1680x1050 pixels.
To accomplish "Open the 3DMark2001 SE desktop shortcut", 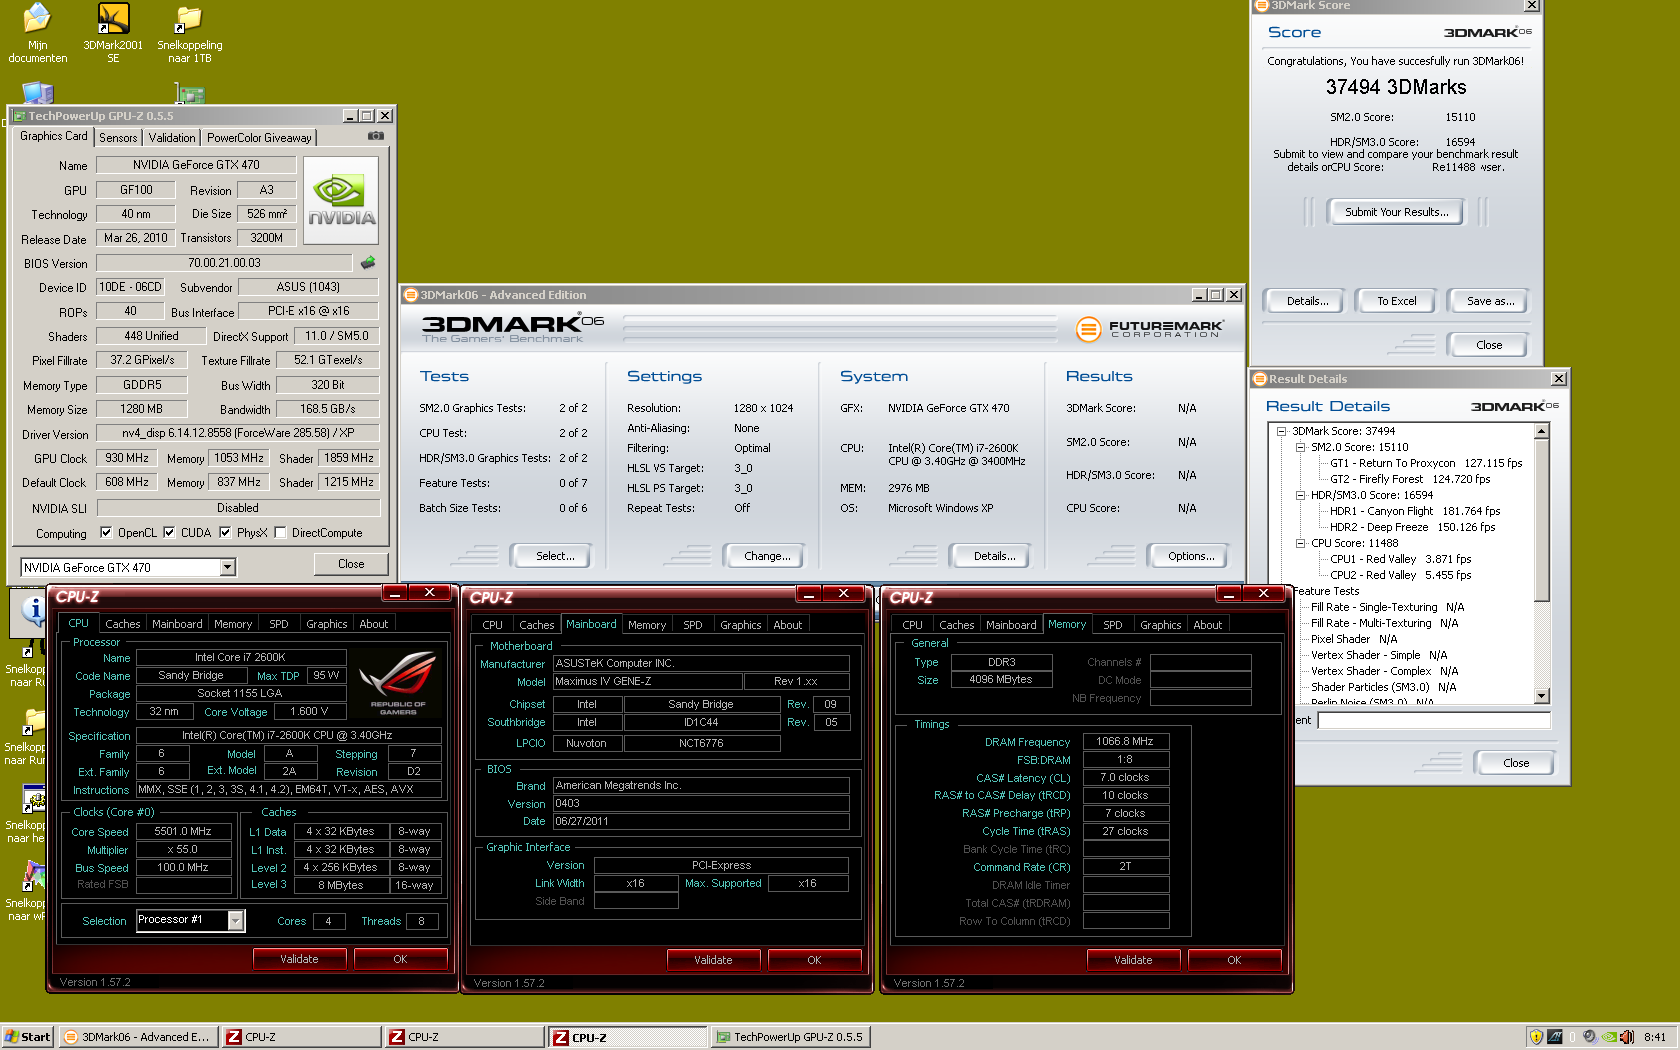I will pos(113,33).
